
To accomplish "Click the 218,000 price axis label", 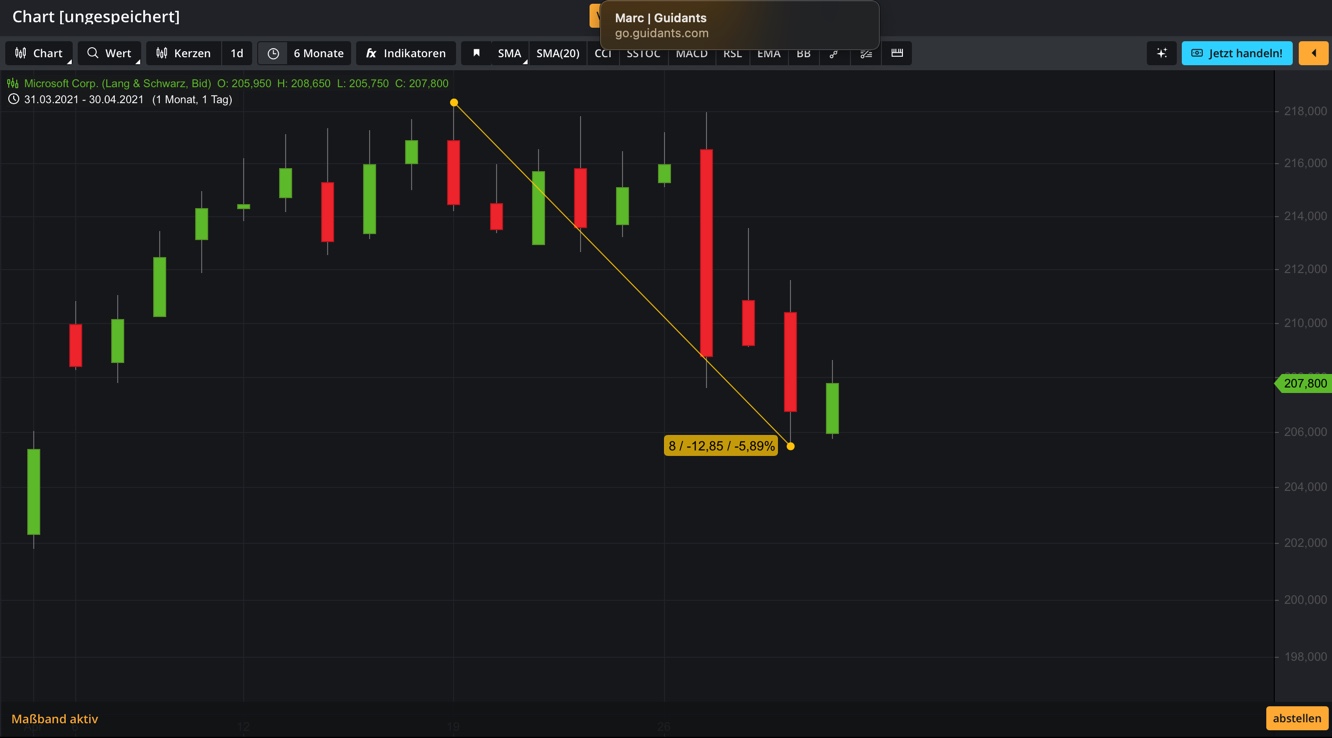I will [x=1305, y=111].
